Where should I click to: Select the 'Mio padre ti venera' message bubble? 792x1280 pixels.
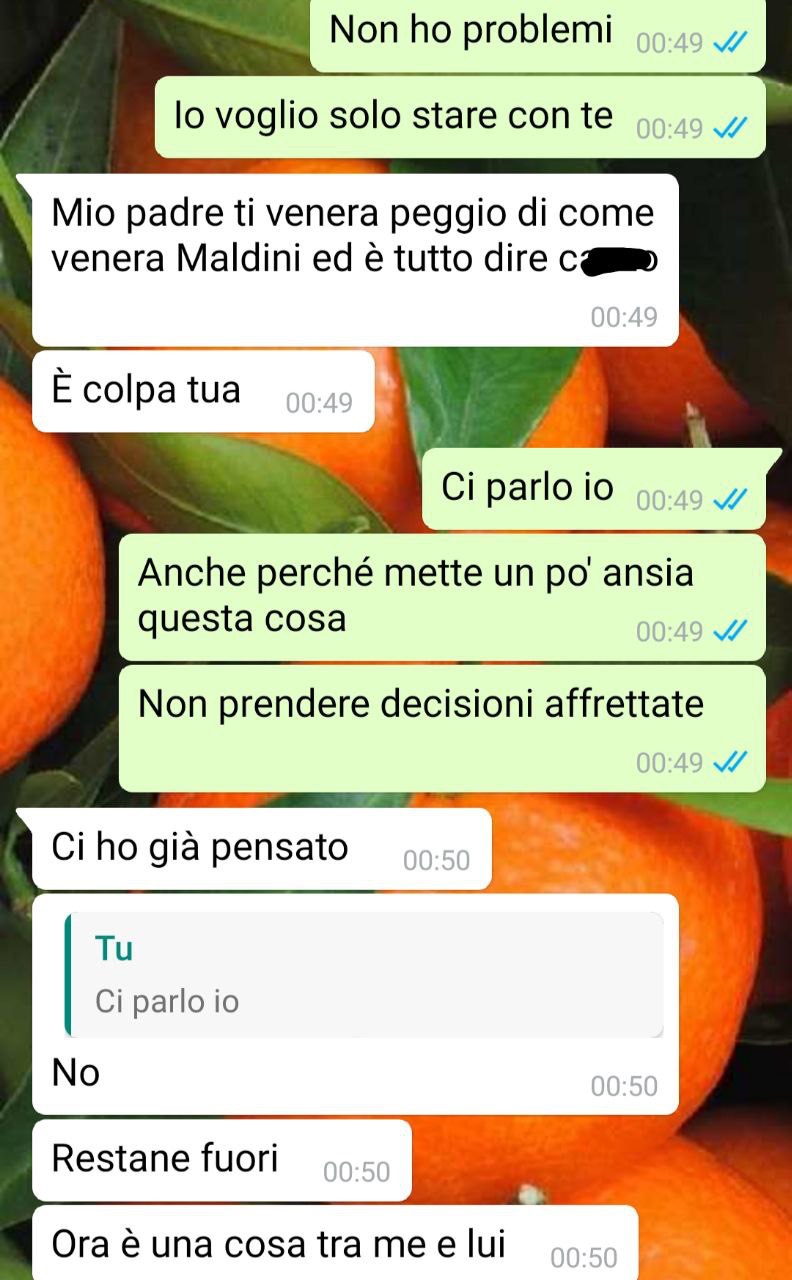356,260
